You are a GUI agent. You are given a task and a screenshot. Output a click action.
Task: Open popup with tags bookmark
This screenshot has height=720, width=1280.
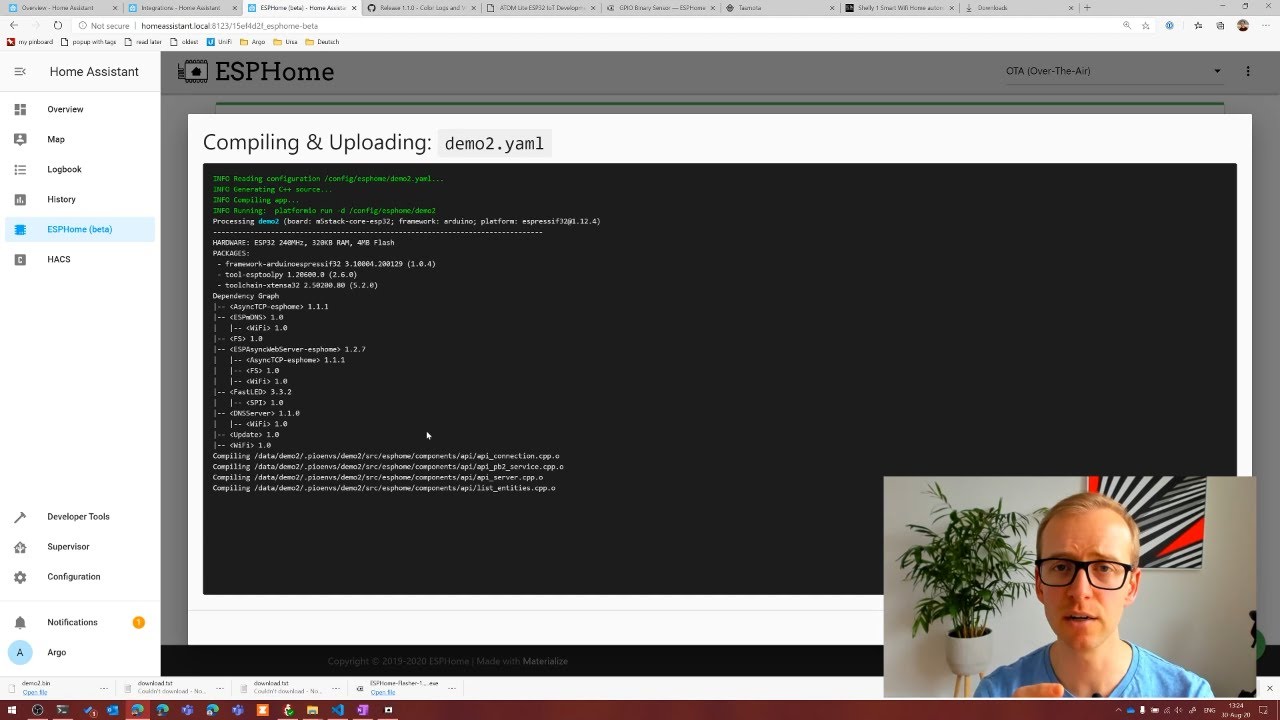pos(88,42)
